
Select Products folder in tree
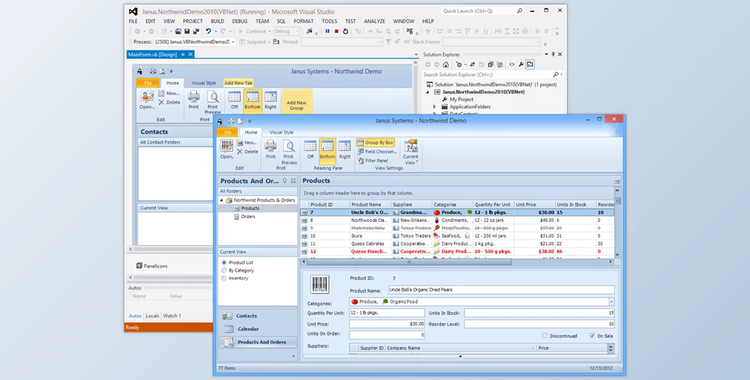point(250,209)
